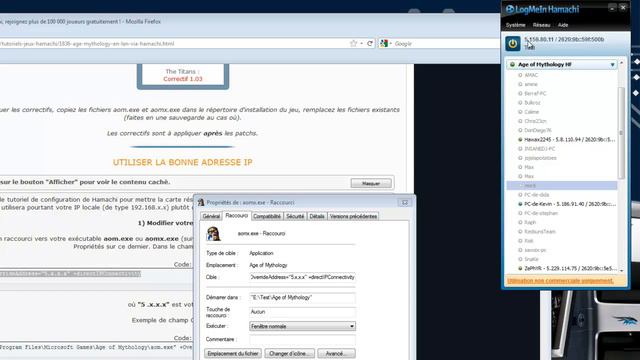The height and width of the screenshot is (360, 640).
Task: Open the Réseau menu in Hamachi
Action: tap(541, 25)
